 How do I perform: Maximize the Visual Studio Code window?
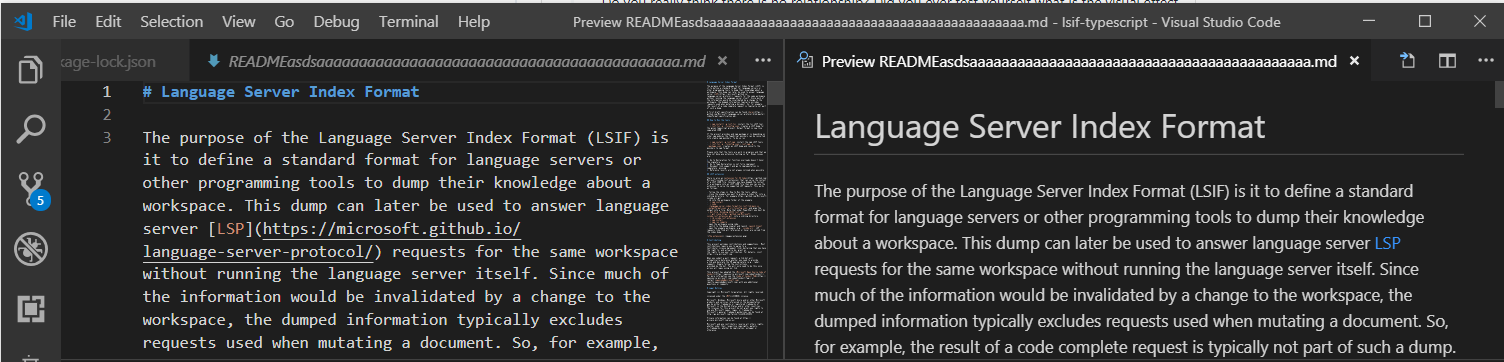1425,21
